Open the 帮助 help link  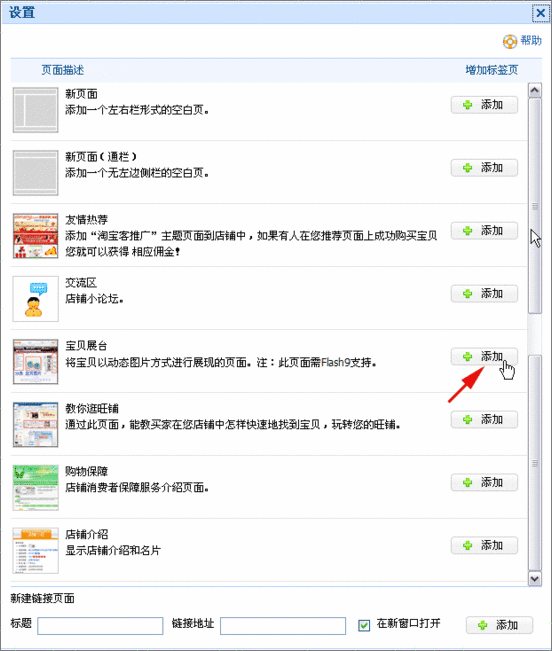coord(531,41)
